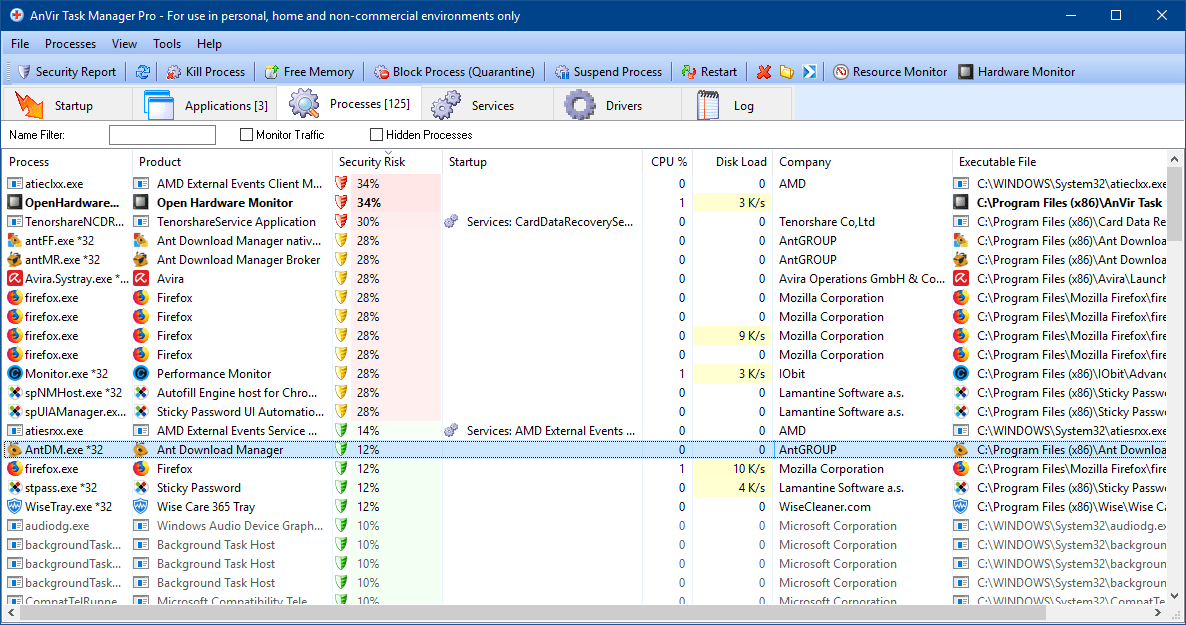The height and width of the screenshot is (625, 1186).
Task: Click Free Memory in the toolbar
Action: (309, 72)
